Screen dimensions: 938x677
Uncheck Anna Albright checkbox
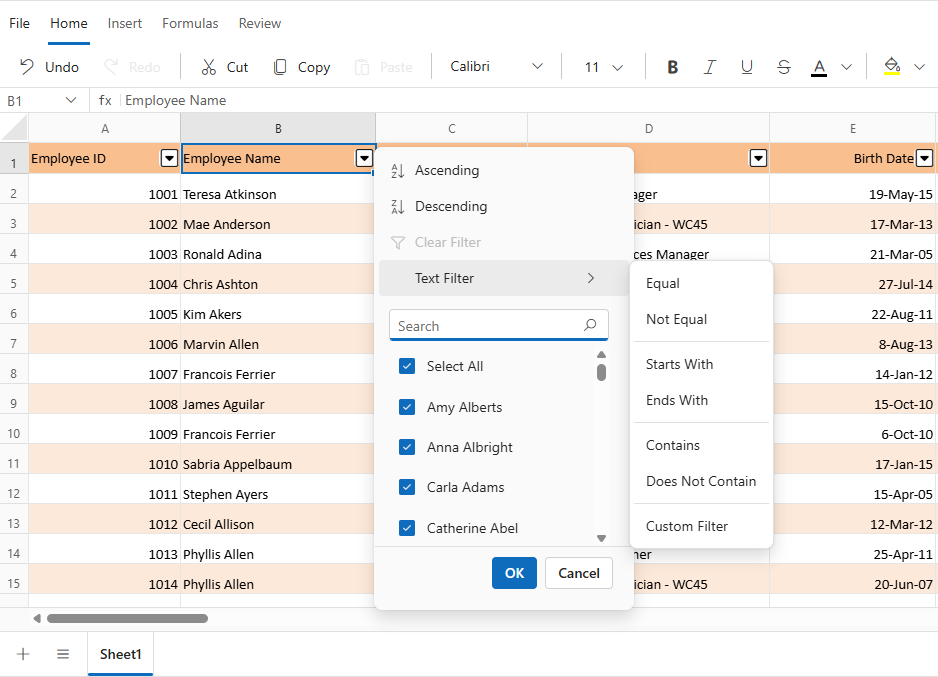click(407, 447)
